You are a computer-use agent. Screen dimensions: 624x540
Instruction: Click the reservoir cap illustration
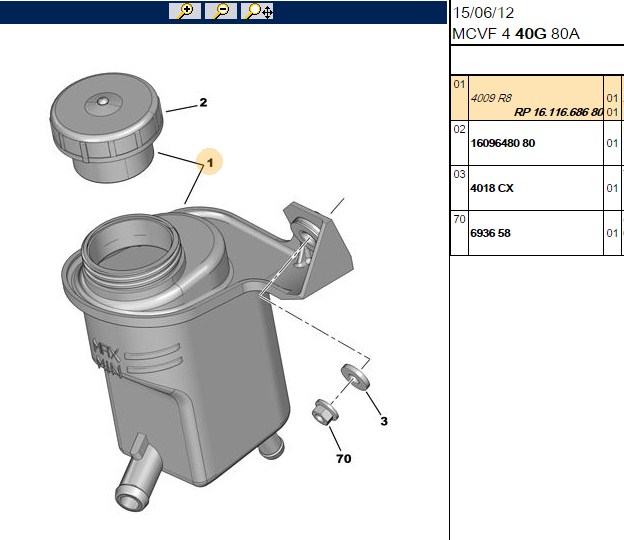click(x=107, y=127)
